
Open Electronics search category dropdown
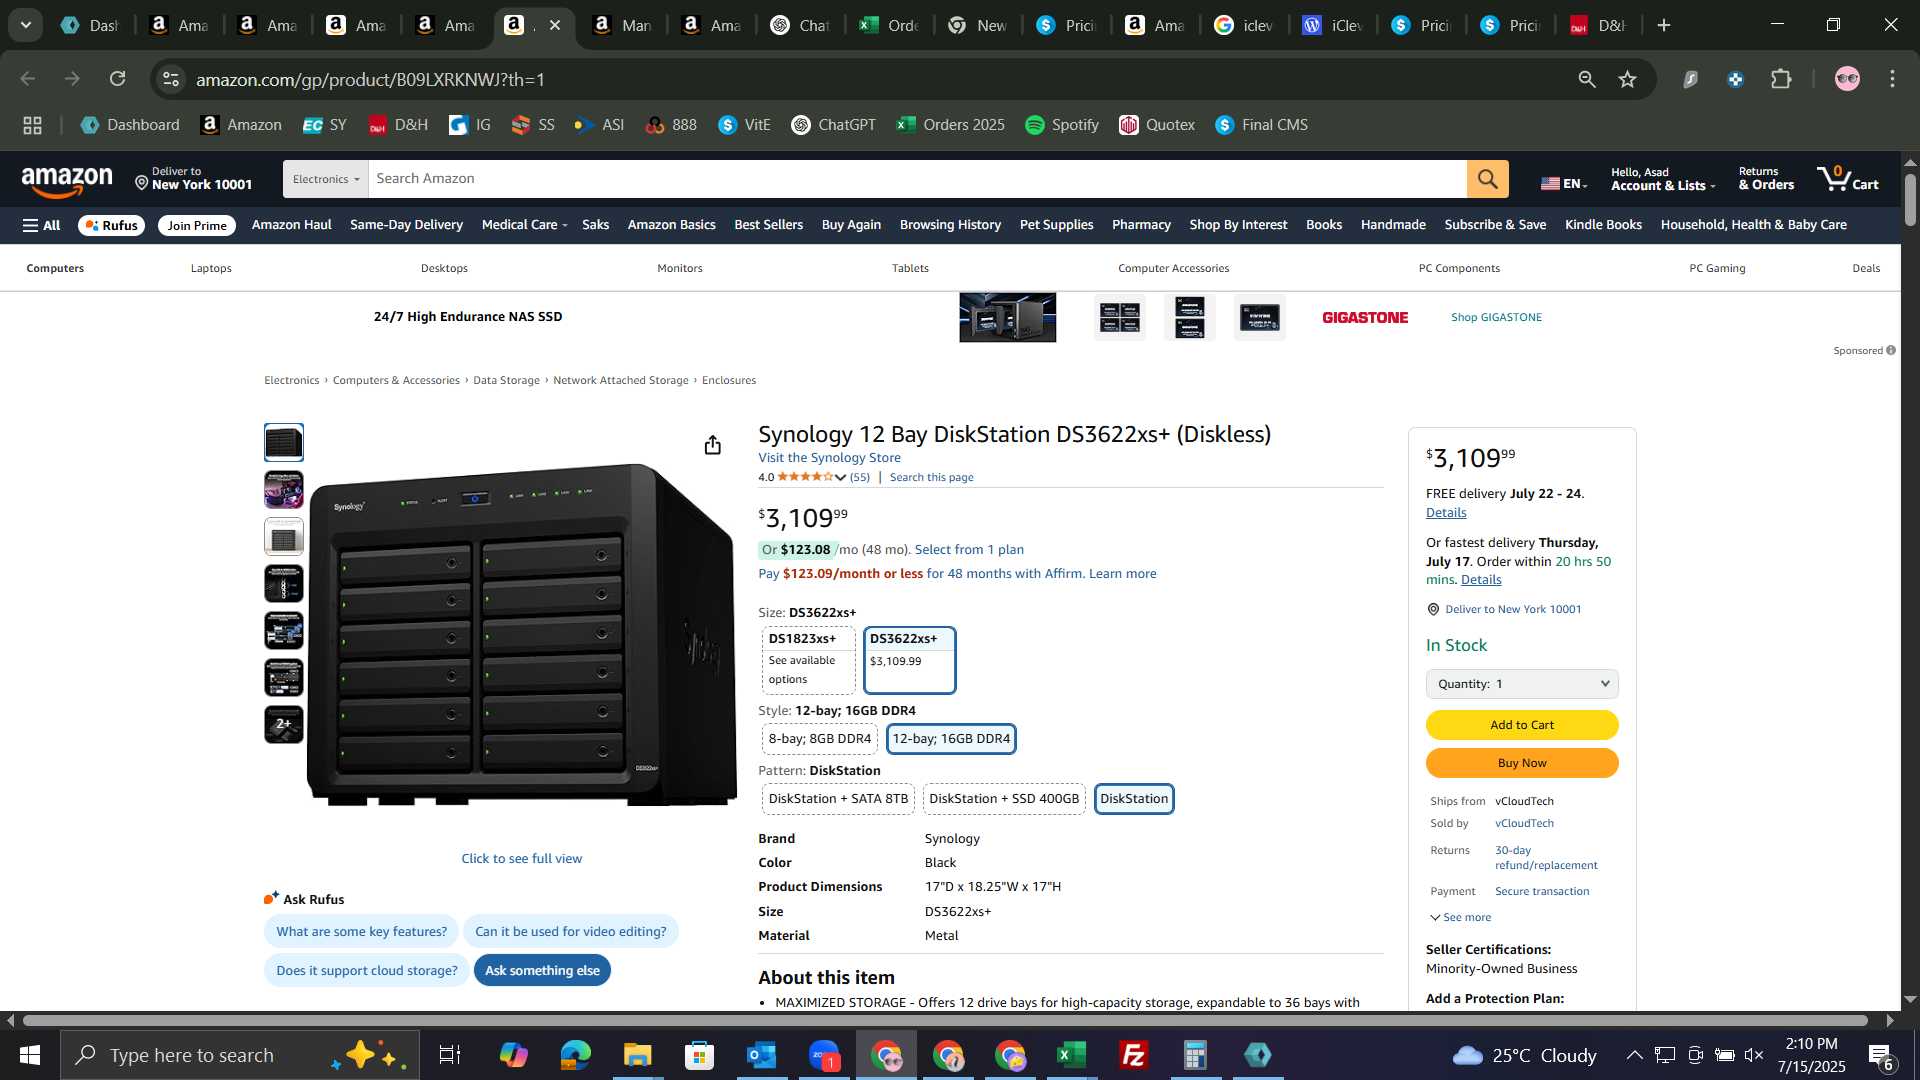coord(325,179)
